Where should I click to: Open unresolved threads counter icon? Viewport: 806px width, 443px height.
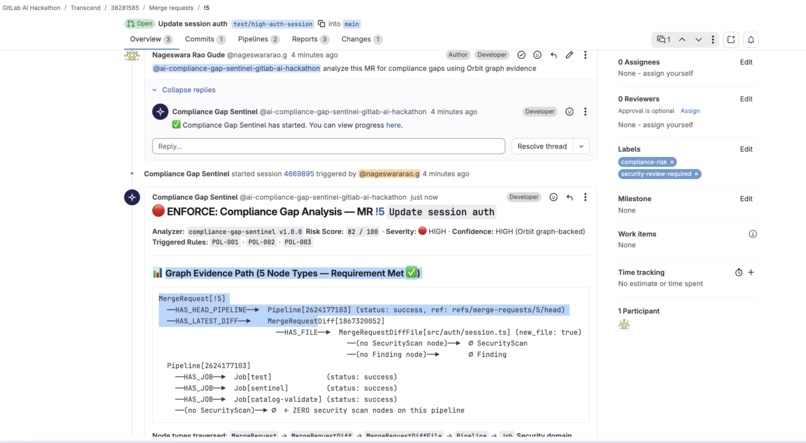664,40
